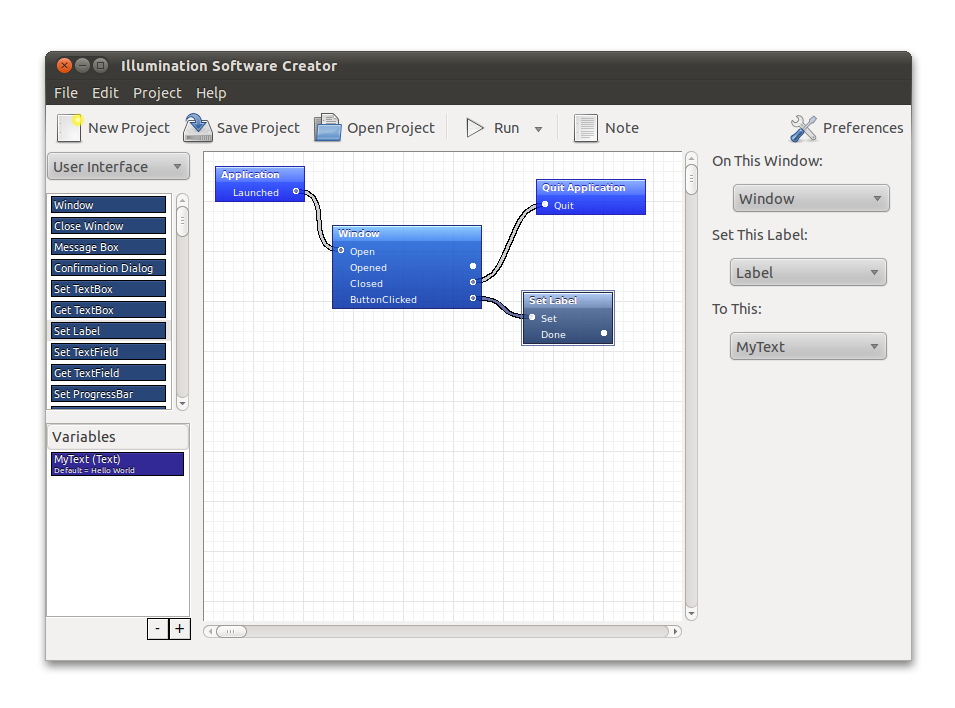Select the Set TextField block
This screenshot has width=955, height=708.
click(x=108, y=352)
